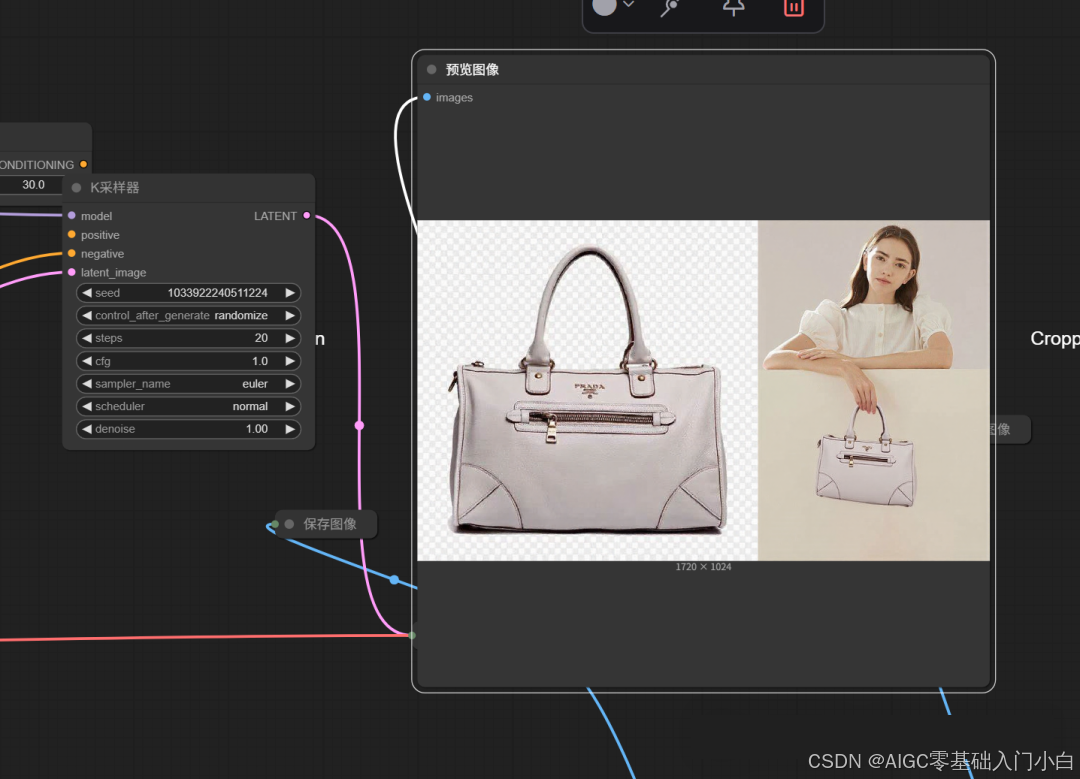Increase cfg with the right arrow
The image size is (1080, 779).
290,361
